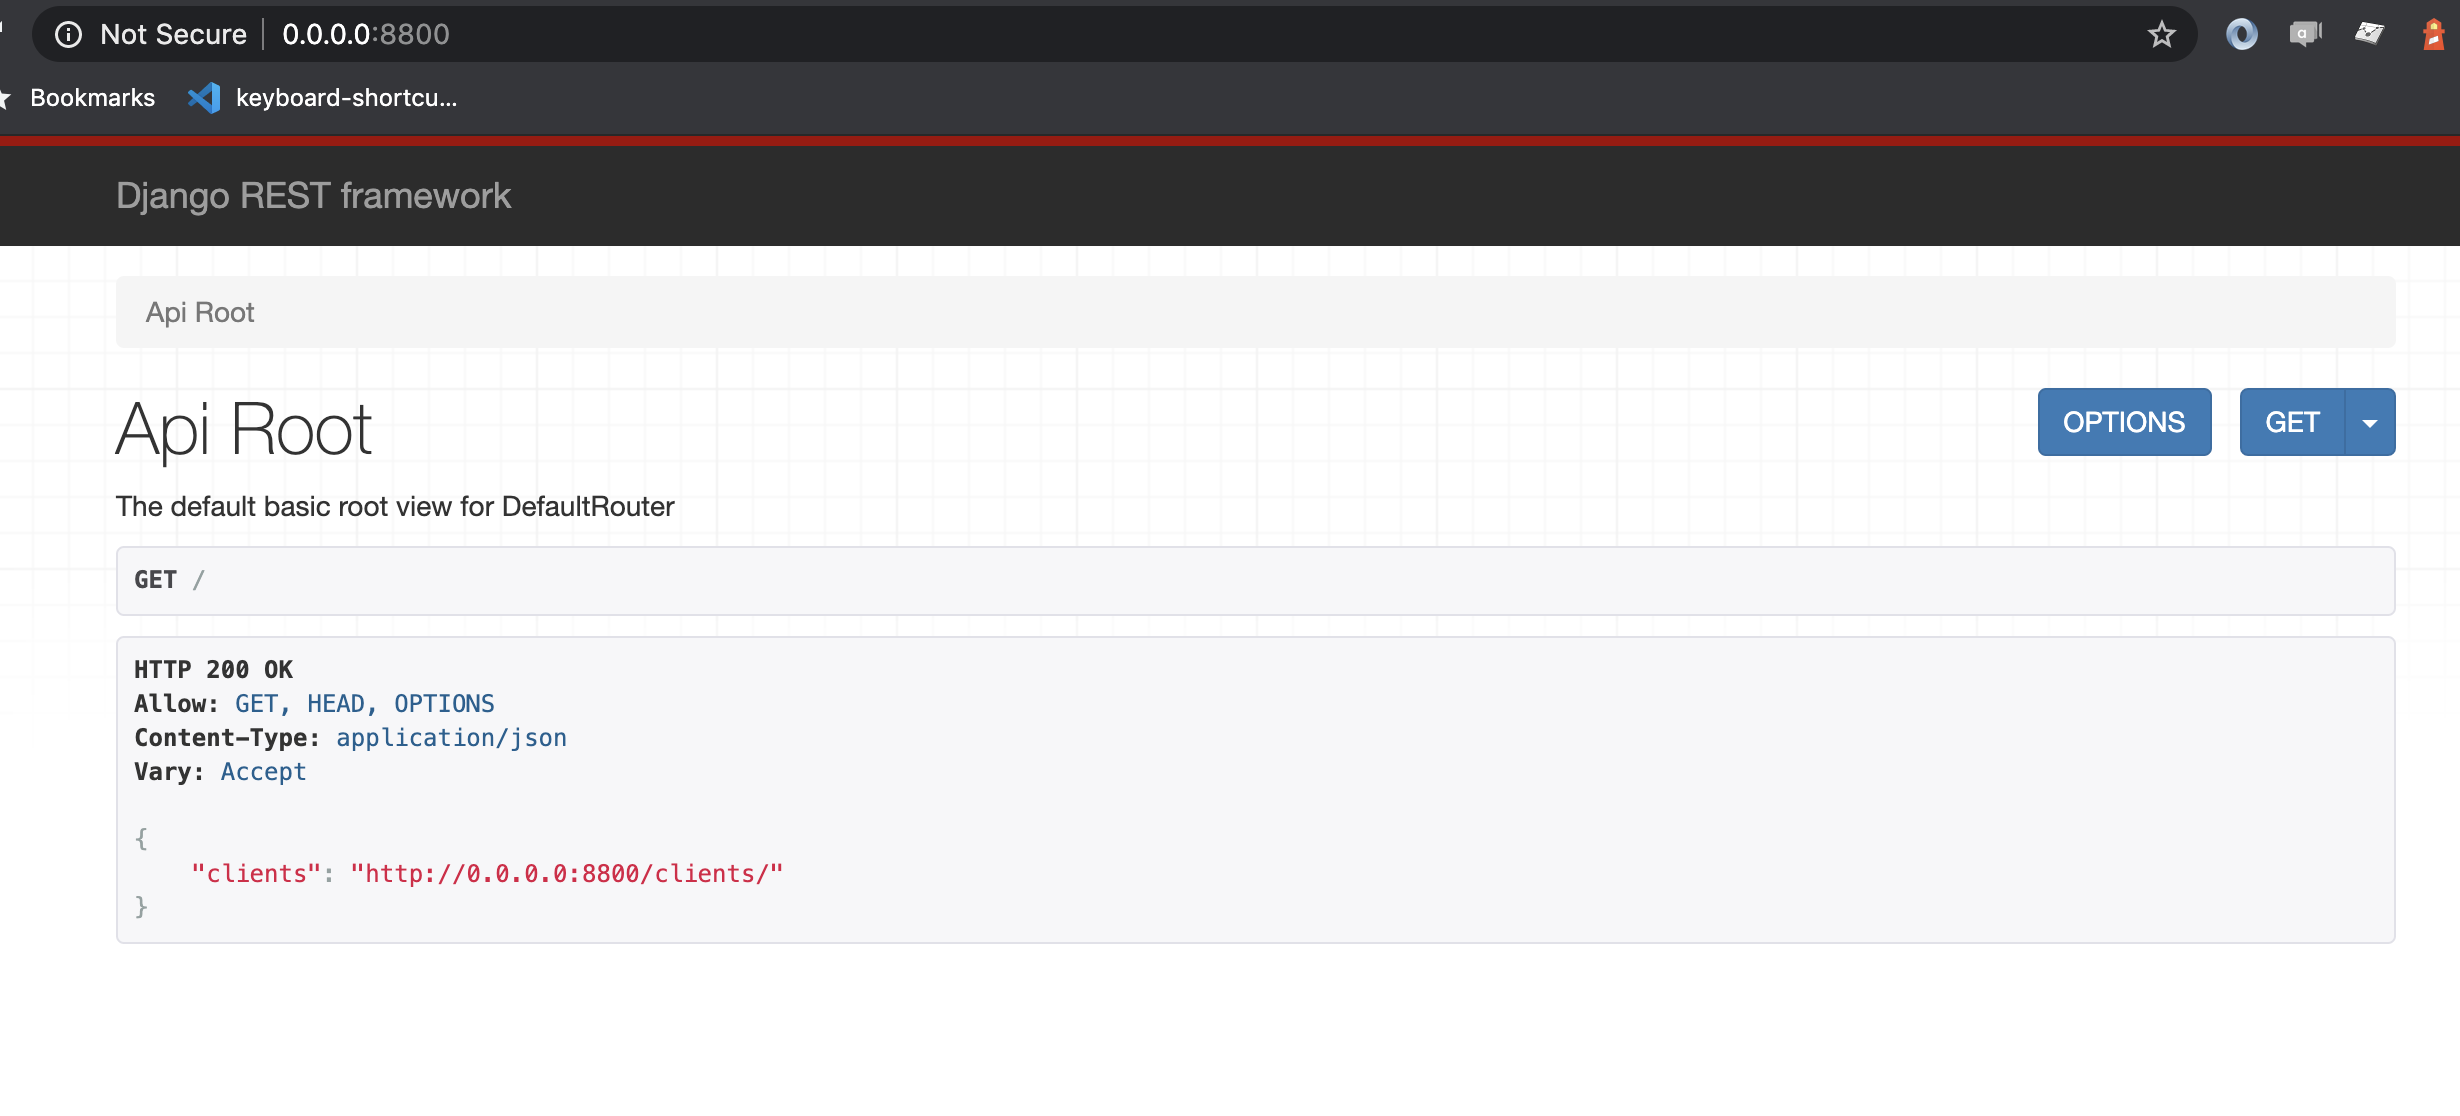Focus the 0.0.0.0:8800 address field
2460x1116 pixels.
coord(366,35)
